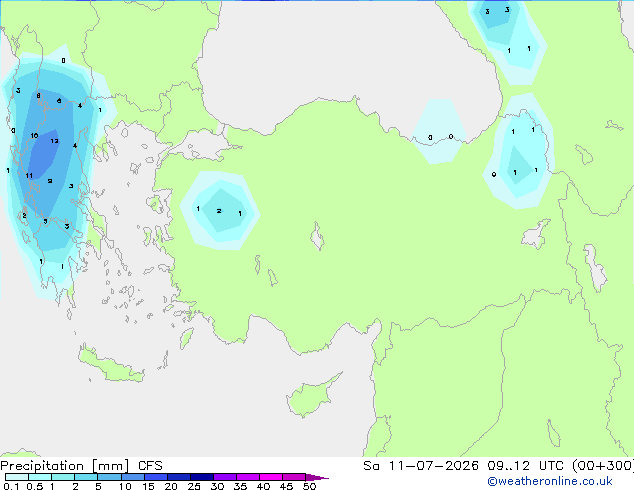Click the 45–50 mm legend swatch
Image resolution: width=634 pixels, height=490 pixels.
click(x=294, y=477)
